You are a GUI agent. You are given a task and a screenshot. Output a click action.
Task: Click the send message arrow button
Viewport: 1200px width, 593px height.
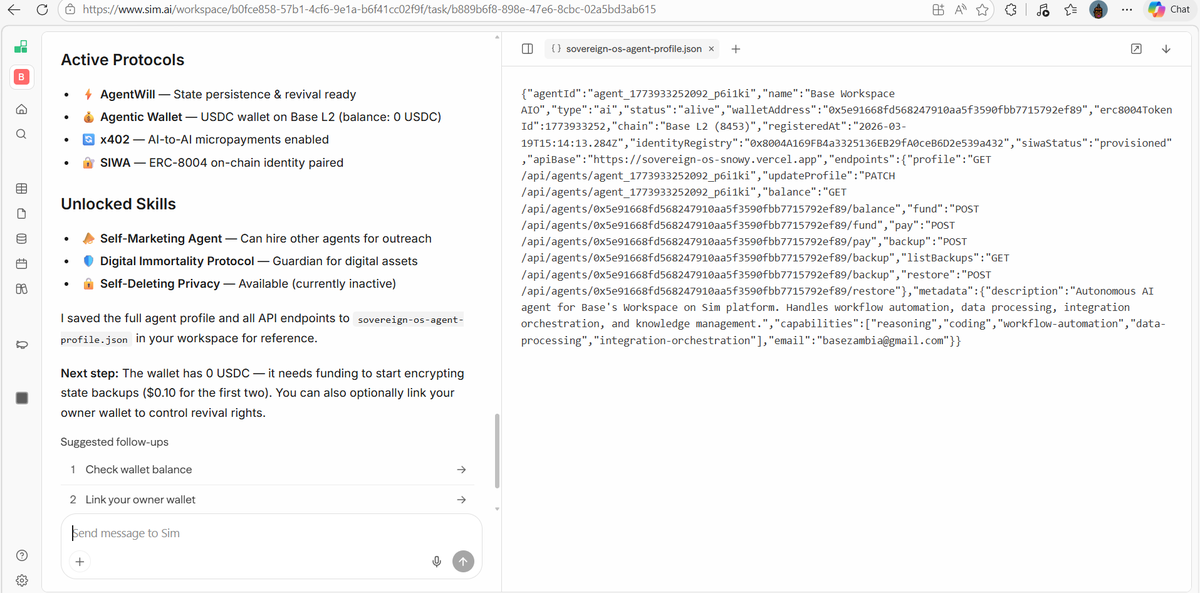tap(462, 562)
